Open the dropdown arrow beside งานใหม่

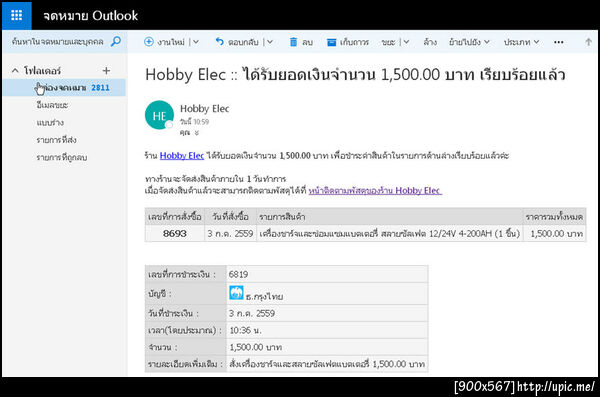(196, 42)
